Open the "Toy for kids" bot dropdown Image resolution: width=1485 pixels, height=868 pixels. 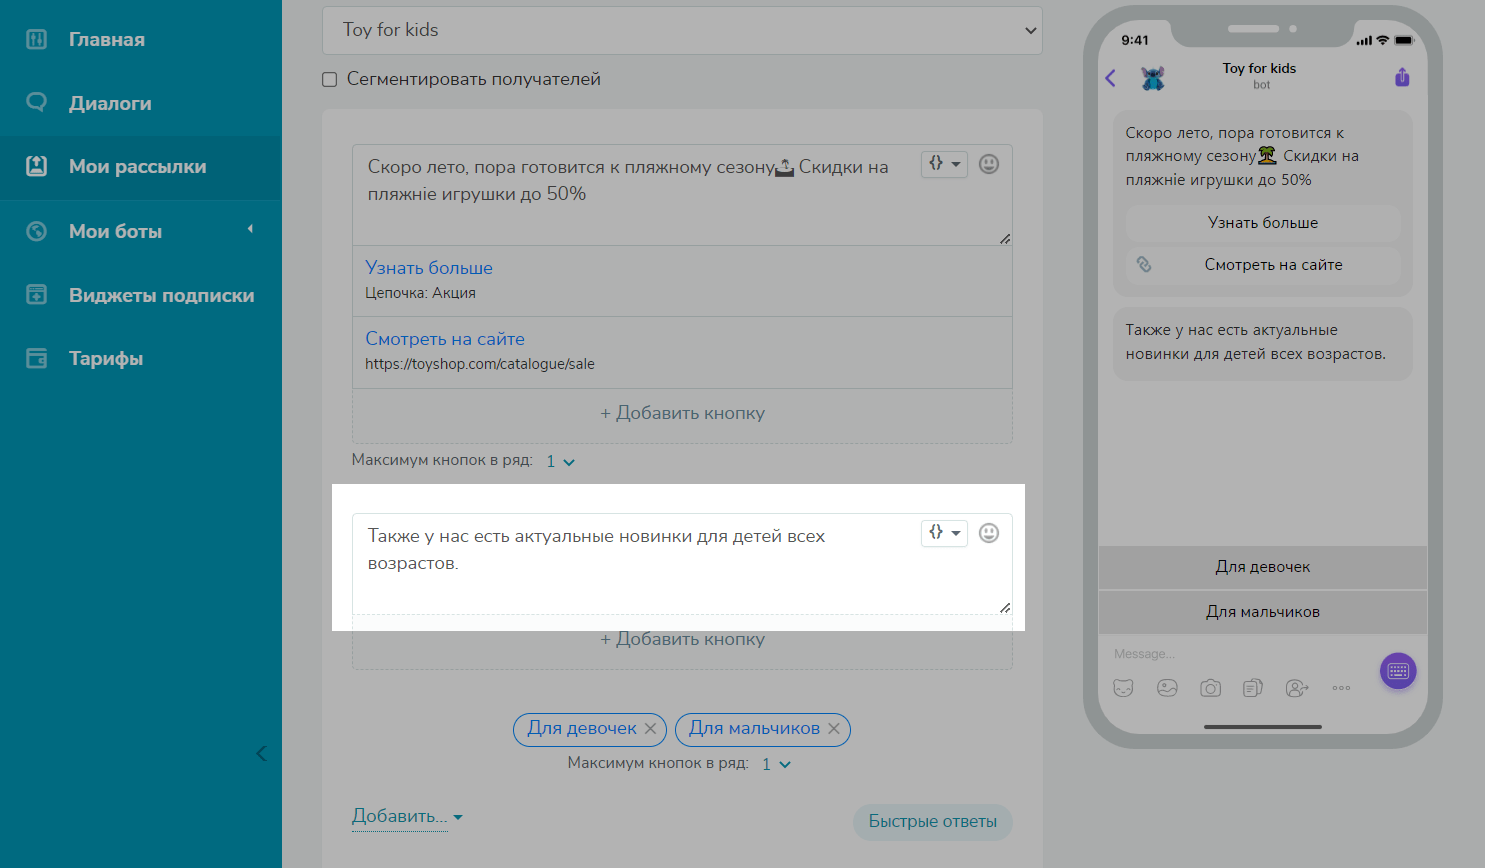(x=682, y=30)
